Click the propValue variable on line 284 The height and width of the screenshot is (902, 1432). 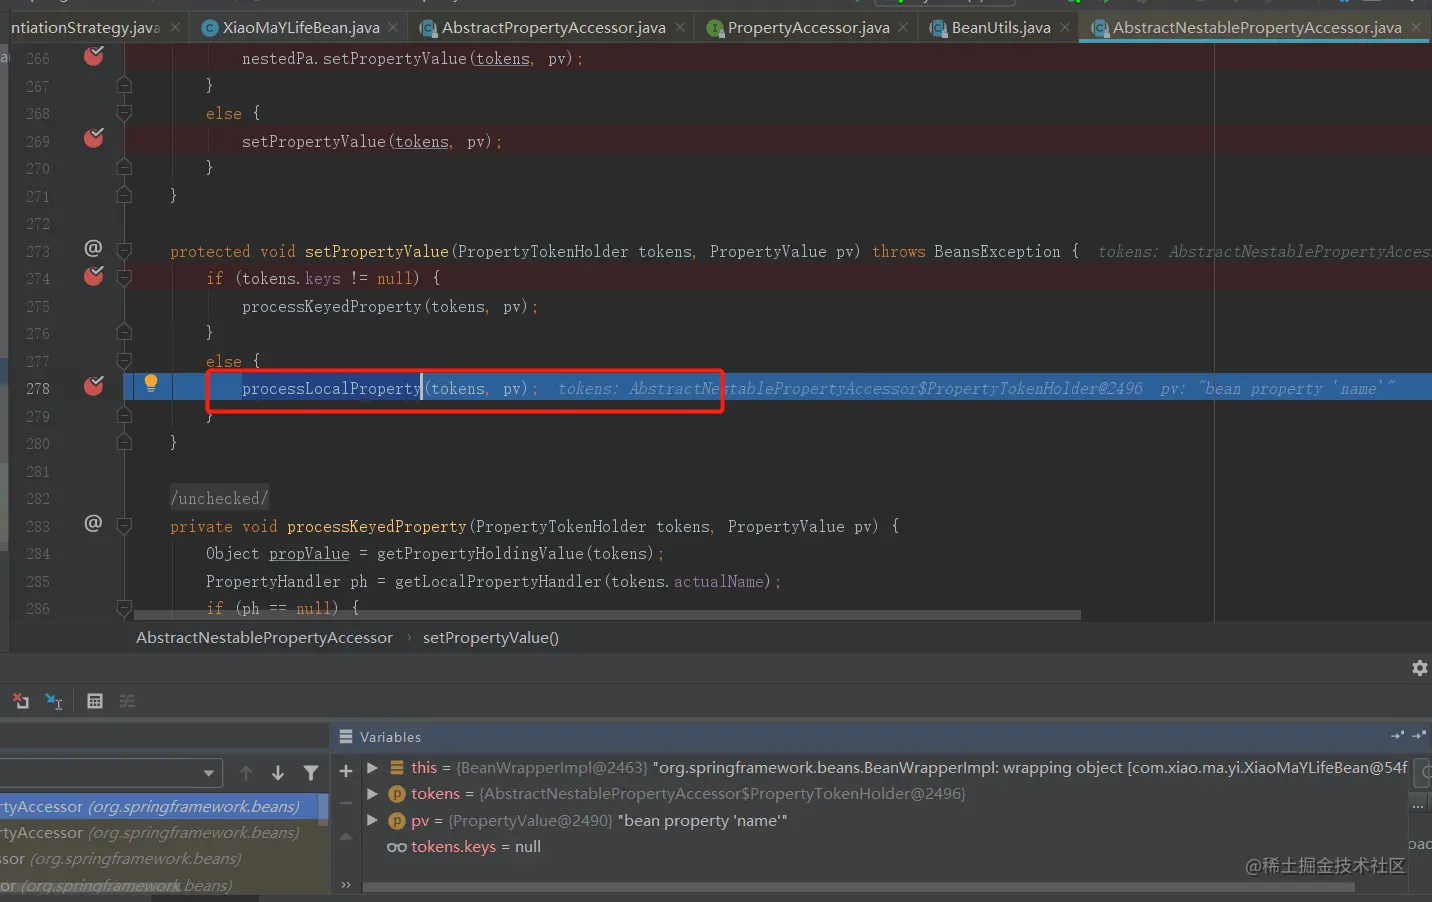coord(309,554)
